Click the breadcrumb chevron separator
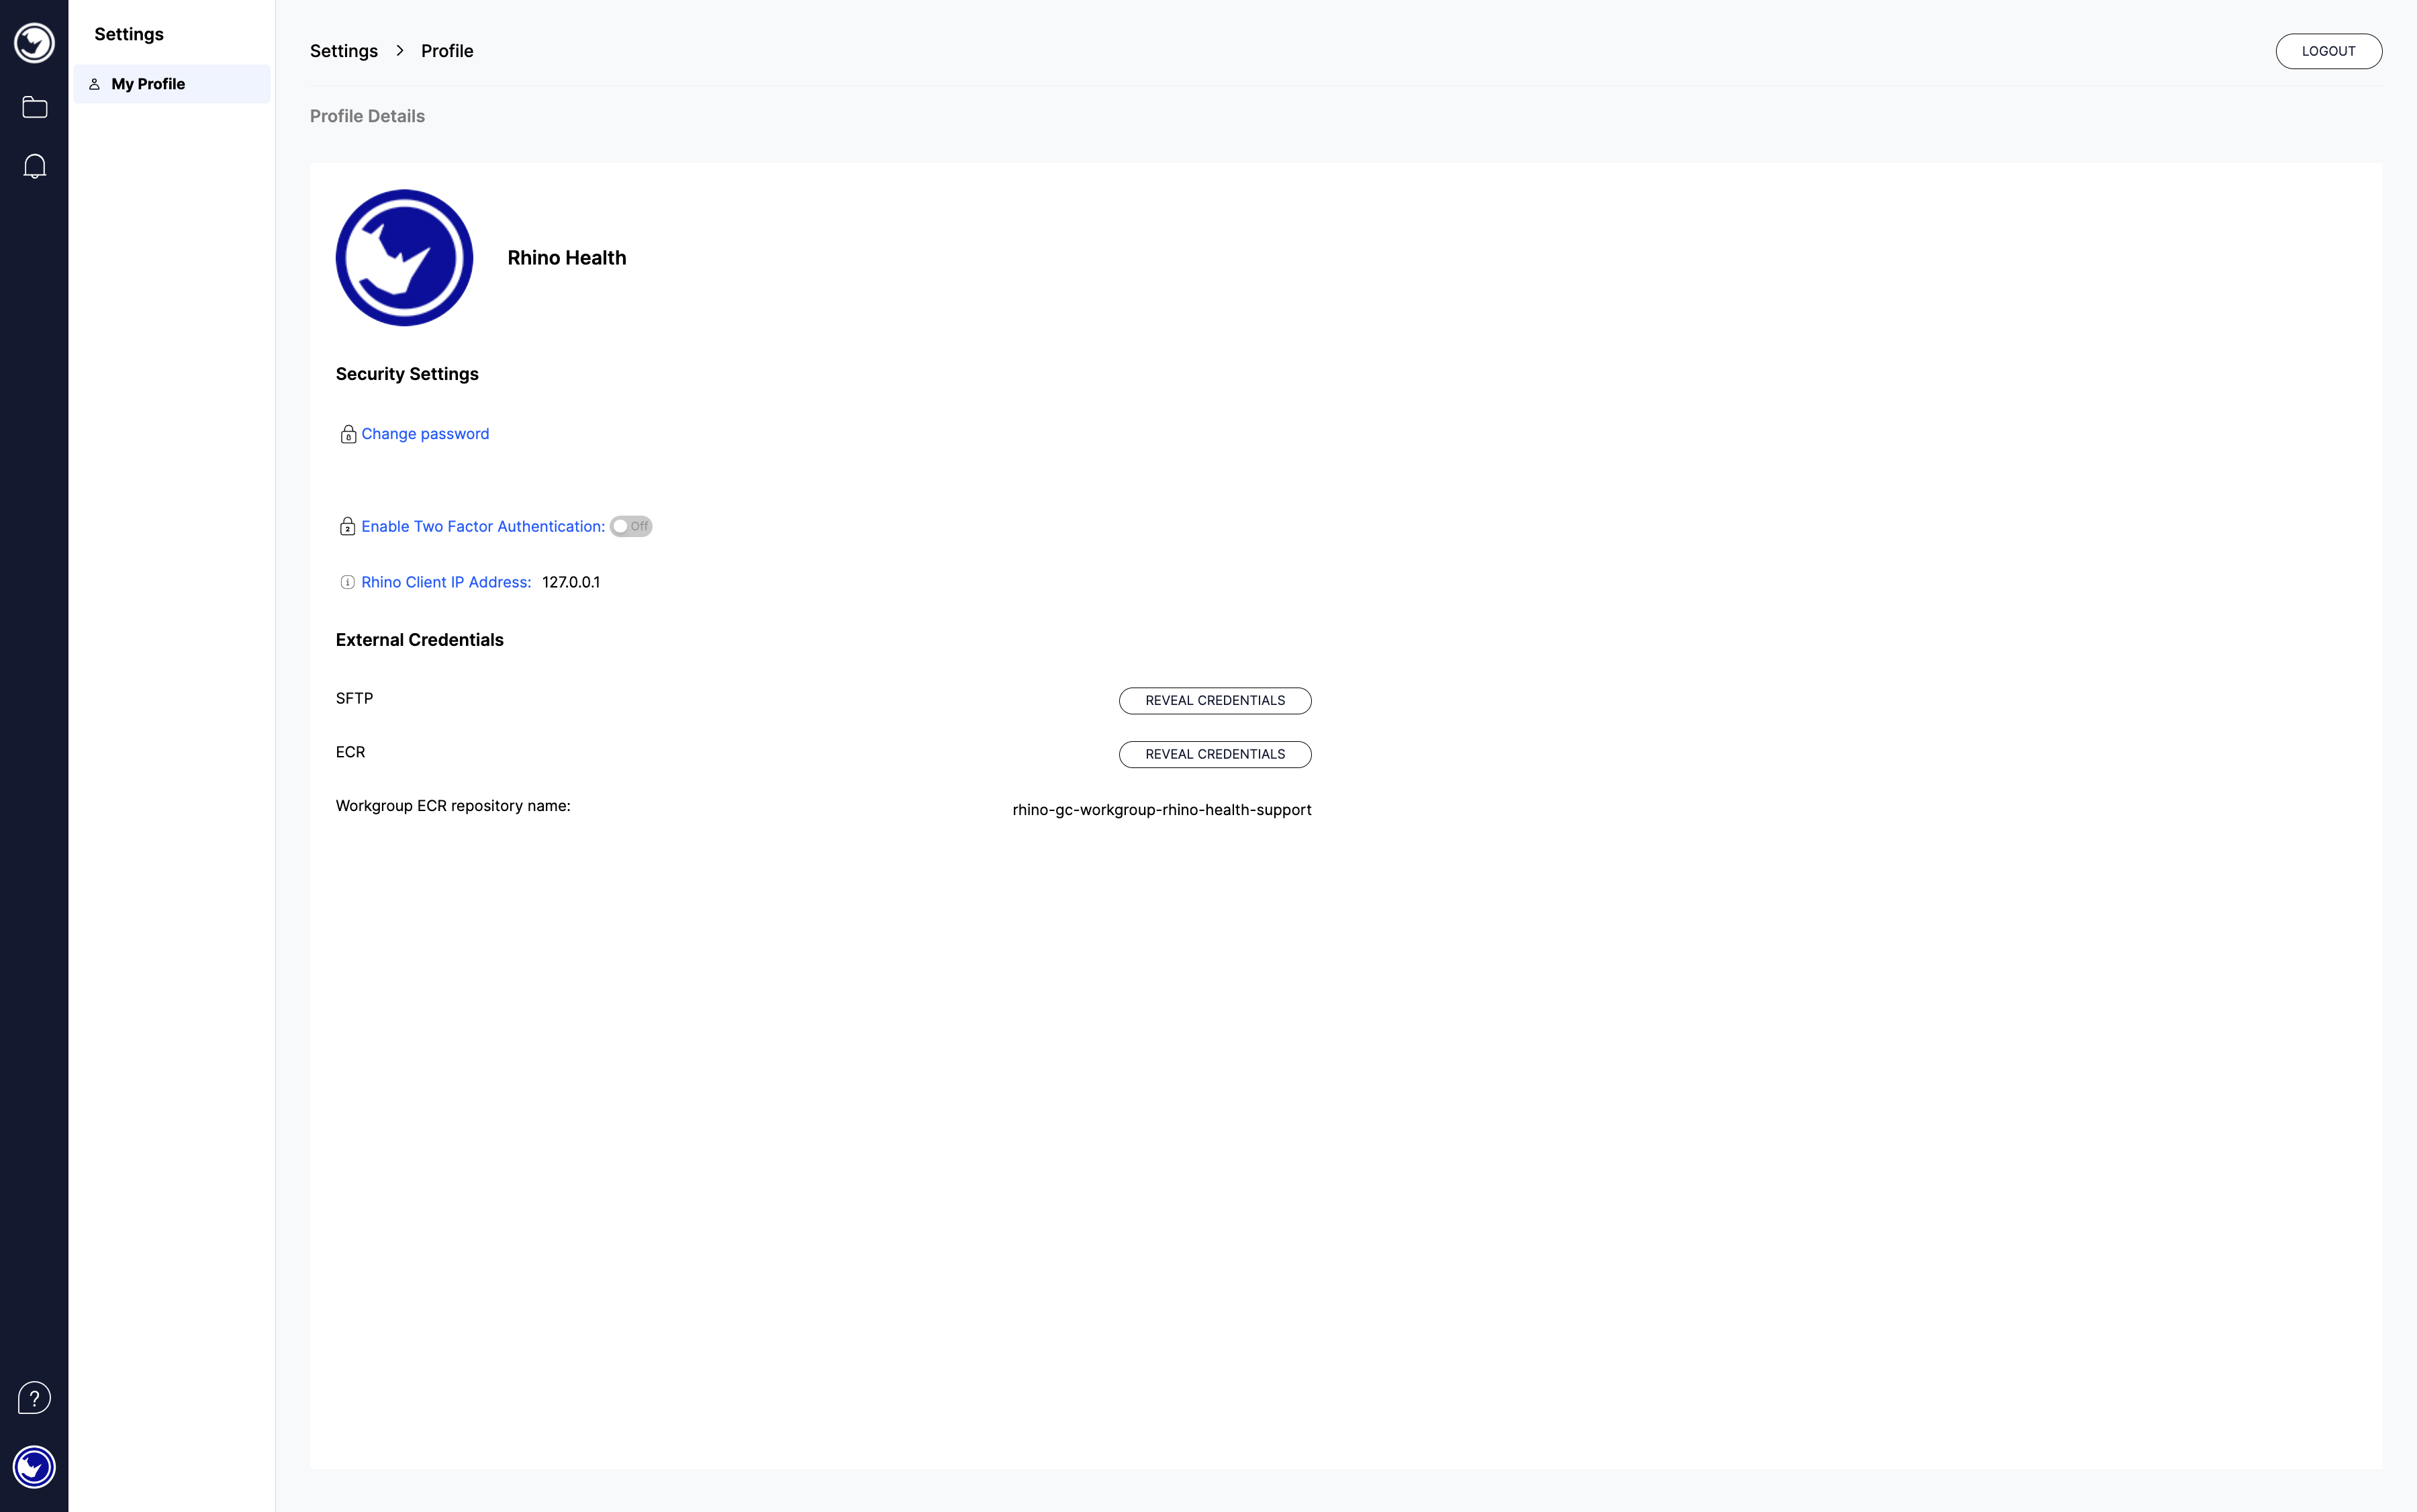This screenshot has height=1512, width=2417. pos(400,51)
